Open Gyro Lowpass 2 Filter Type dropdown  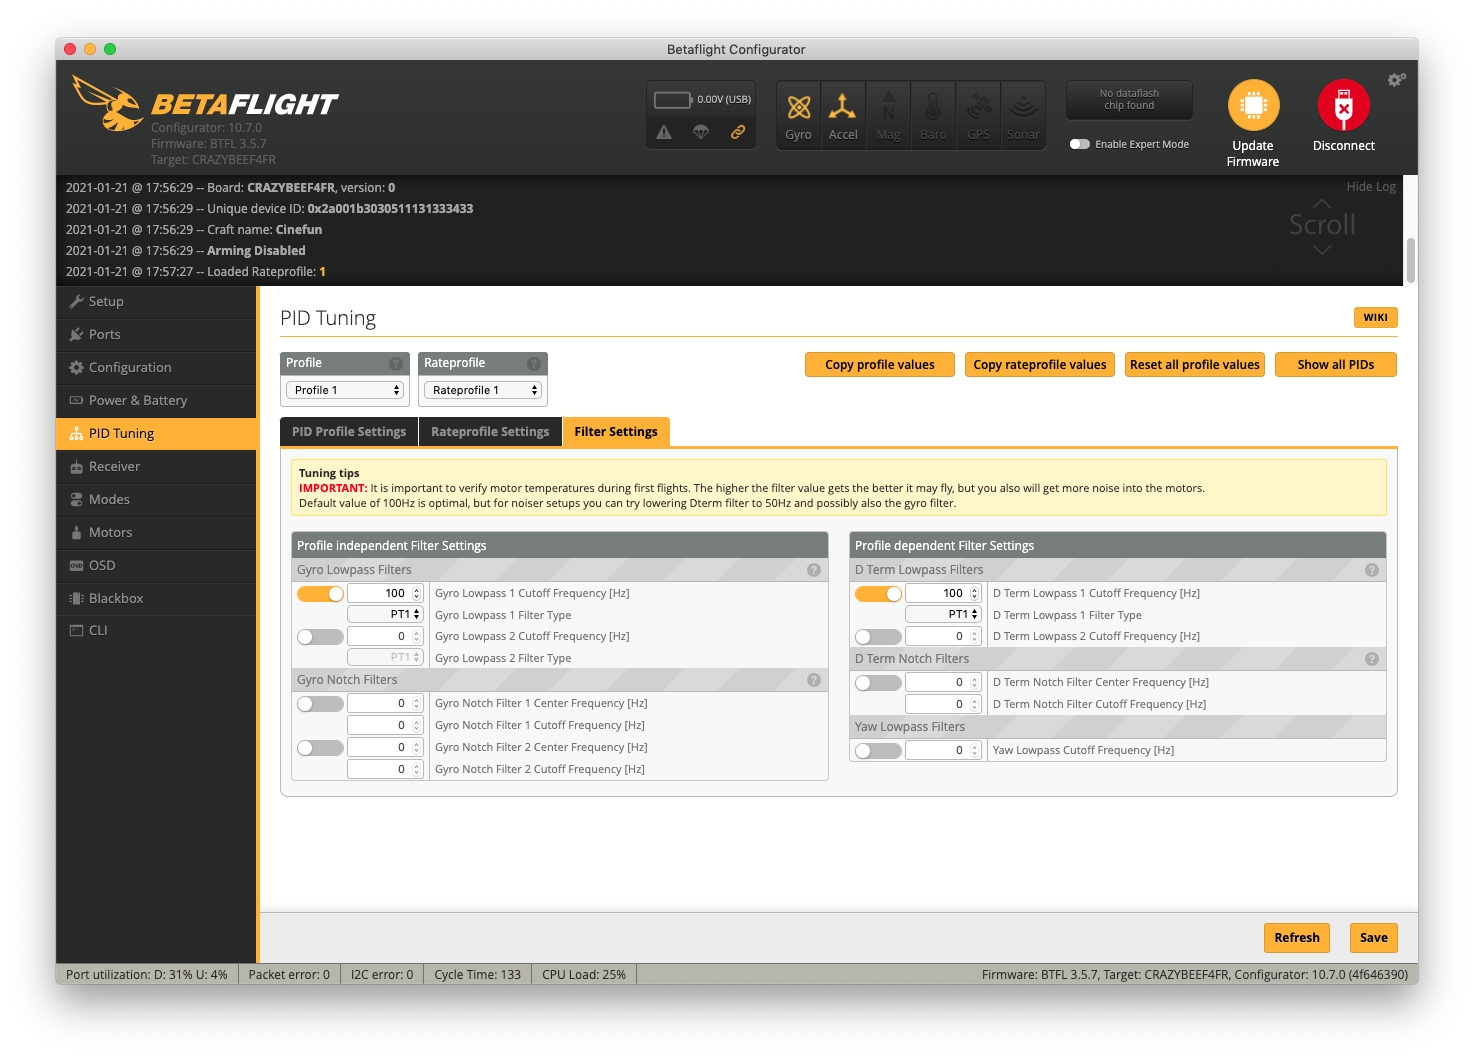[x=385, y=658]
